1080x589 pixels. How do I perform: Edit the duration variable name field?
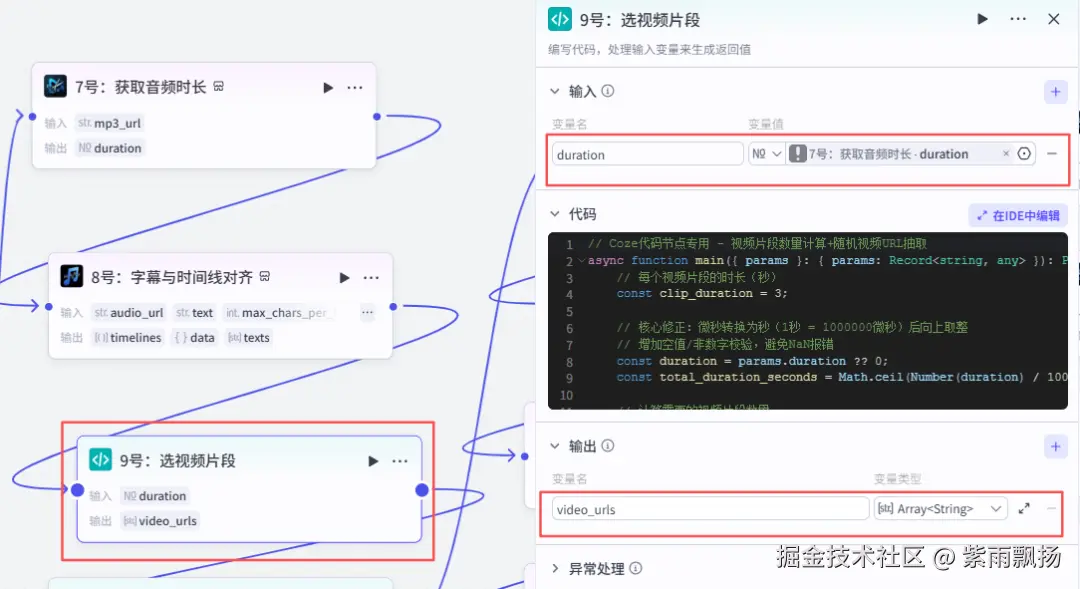click(x=647, y=154)
